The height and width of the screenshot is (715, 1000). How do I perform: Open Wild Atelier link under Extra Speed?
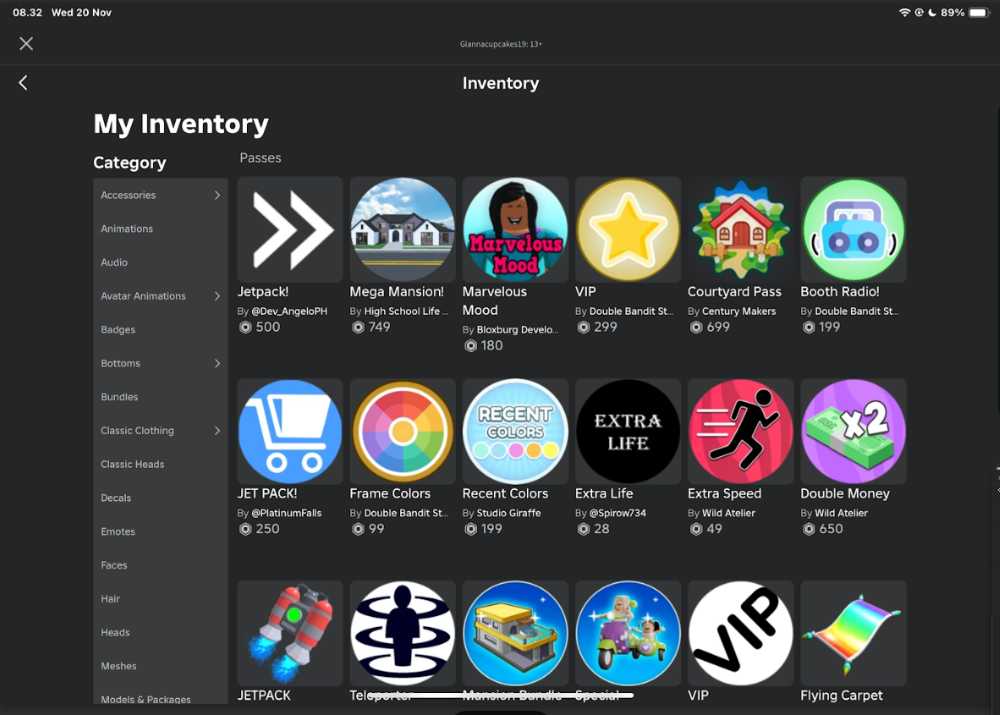[729, 513]
